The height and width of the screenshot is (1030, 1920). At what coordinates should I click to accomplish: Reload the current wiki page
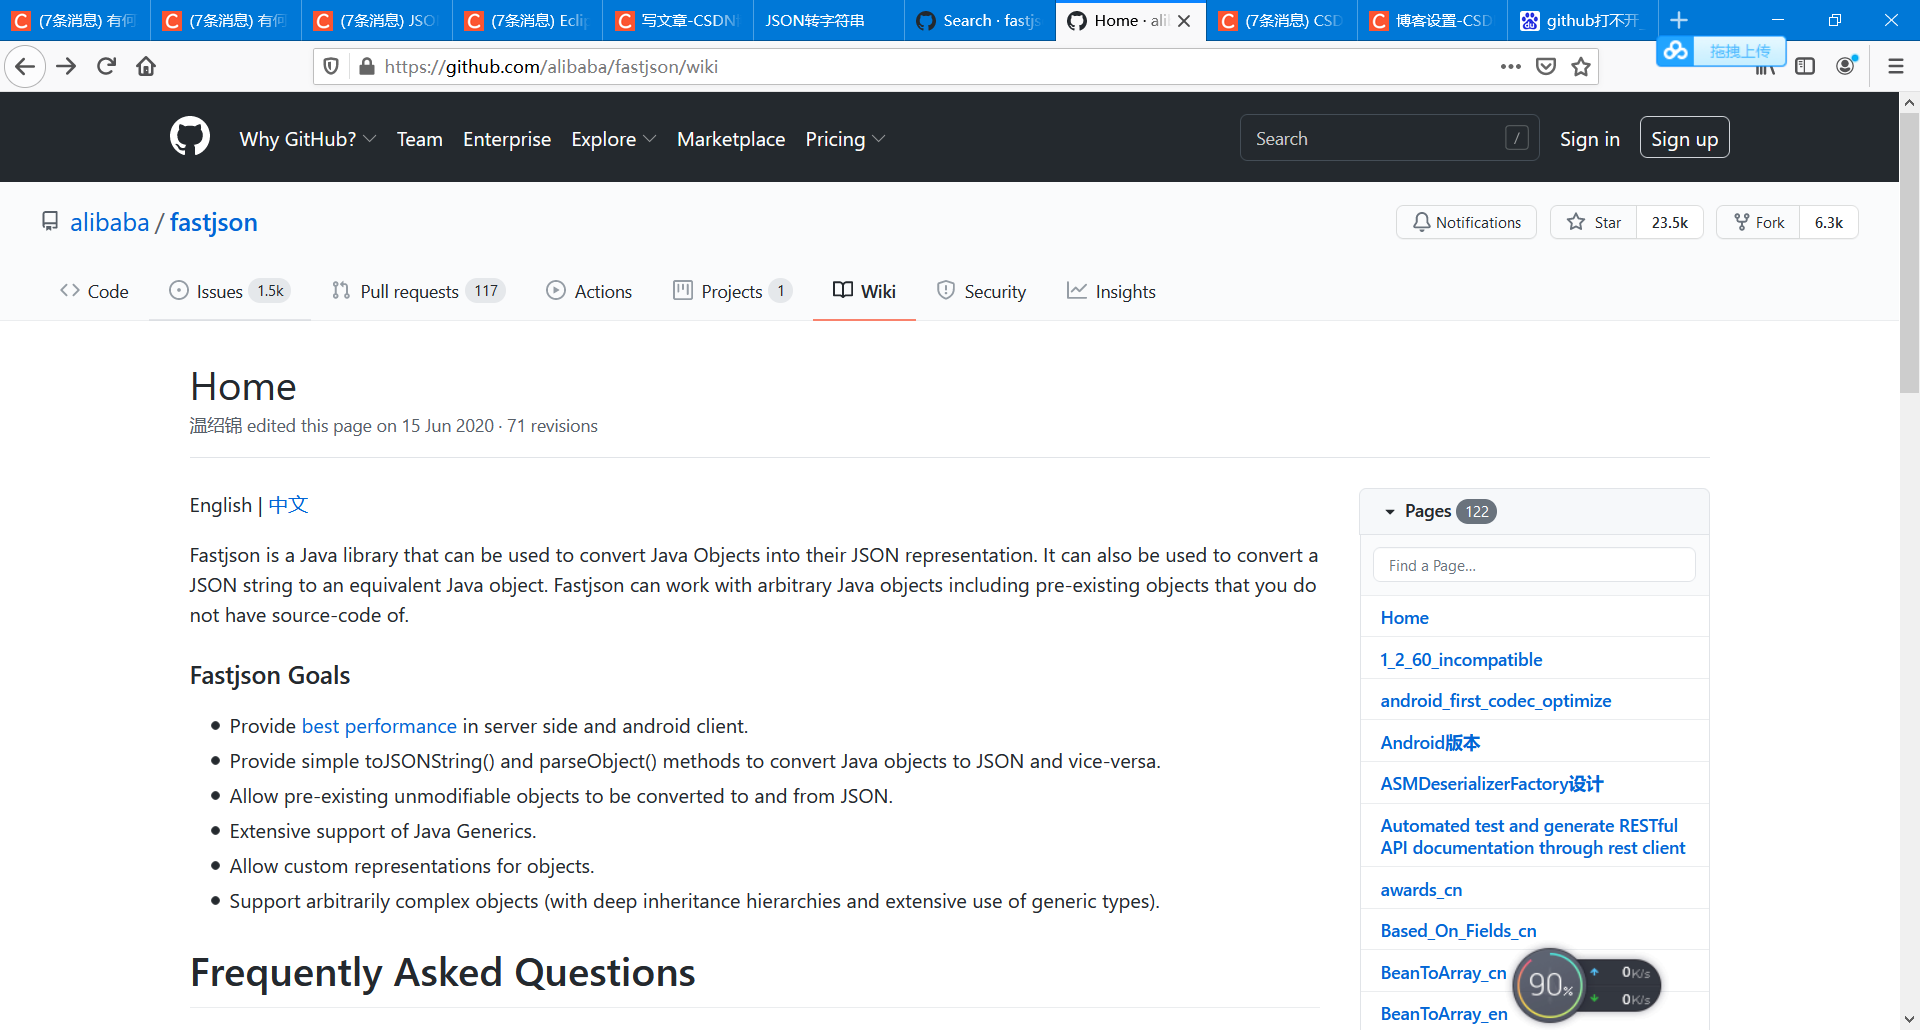(x=106, y=66)
